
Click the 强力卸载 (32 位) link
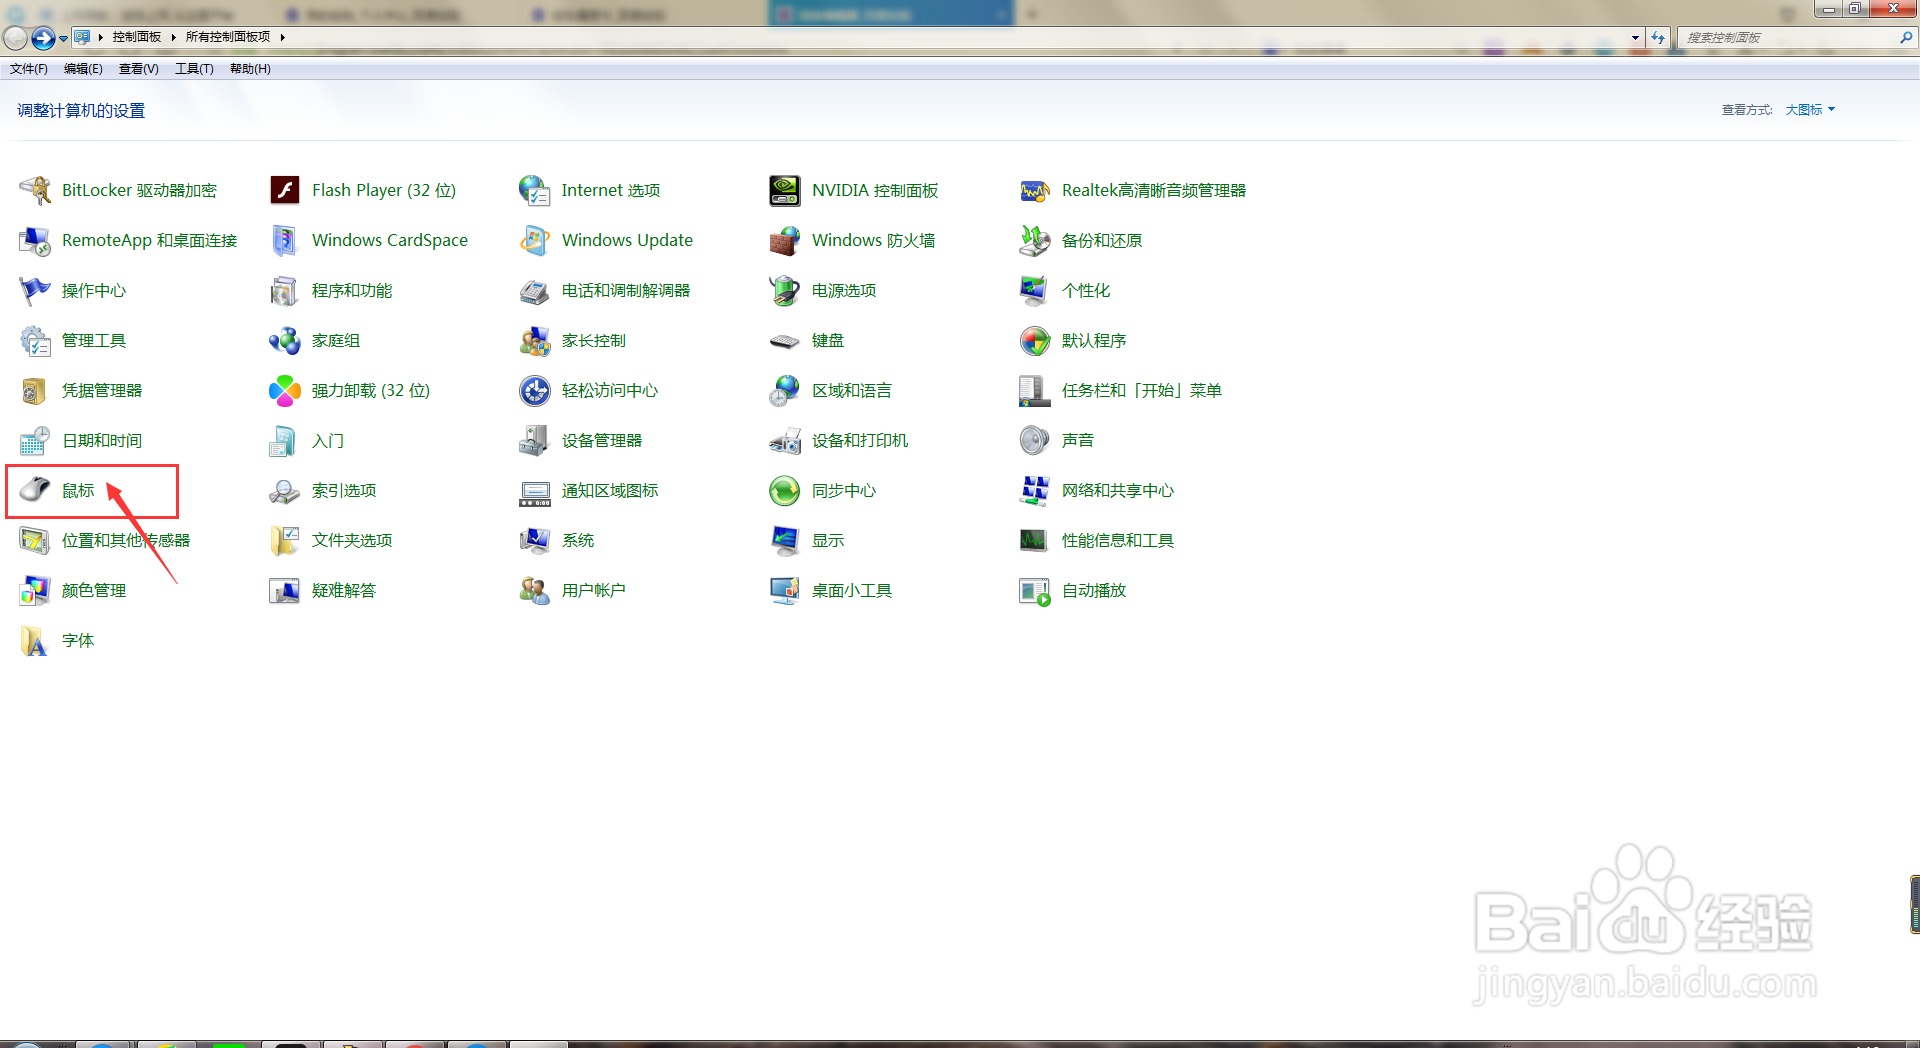click(371, 390)
